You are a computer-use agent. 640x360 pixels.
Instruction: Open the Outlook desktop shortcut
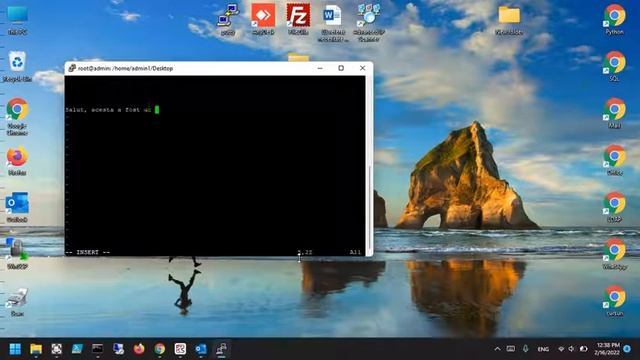(17, 207)
